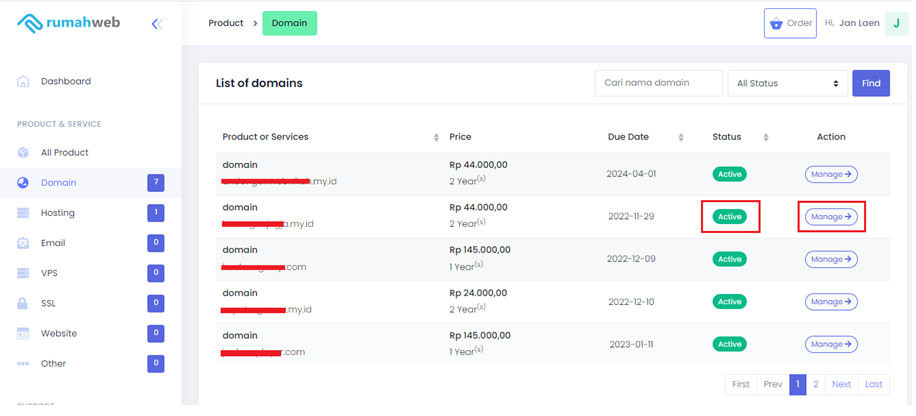Click the Website window icon
The width and height of the screenshot is (916, 416).
pyautogui.click(x=23, y=334)
